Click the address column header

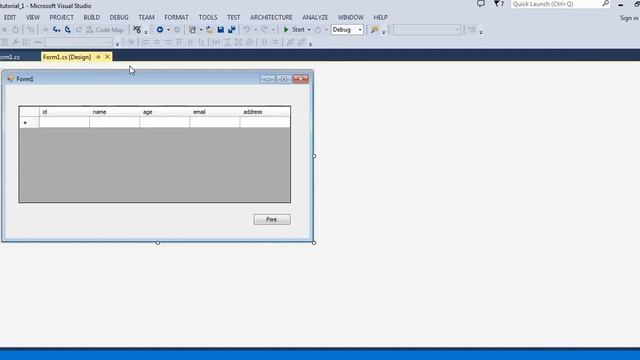265,112
